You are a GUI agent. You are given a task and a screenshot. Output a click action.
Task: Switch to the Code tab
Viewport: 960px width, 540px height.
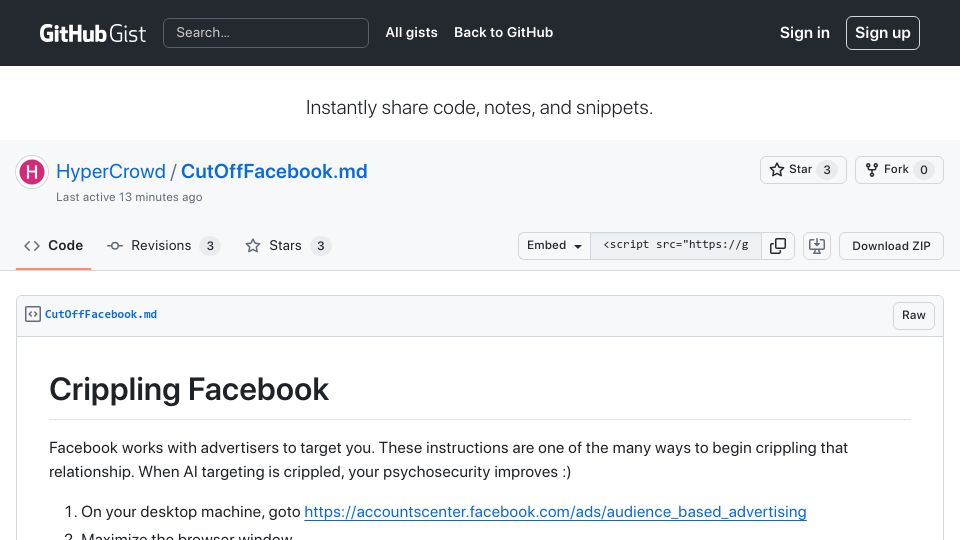(x=53, y=246)
